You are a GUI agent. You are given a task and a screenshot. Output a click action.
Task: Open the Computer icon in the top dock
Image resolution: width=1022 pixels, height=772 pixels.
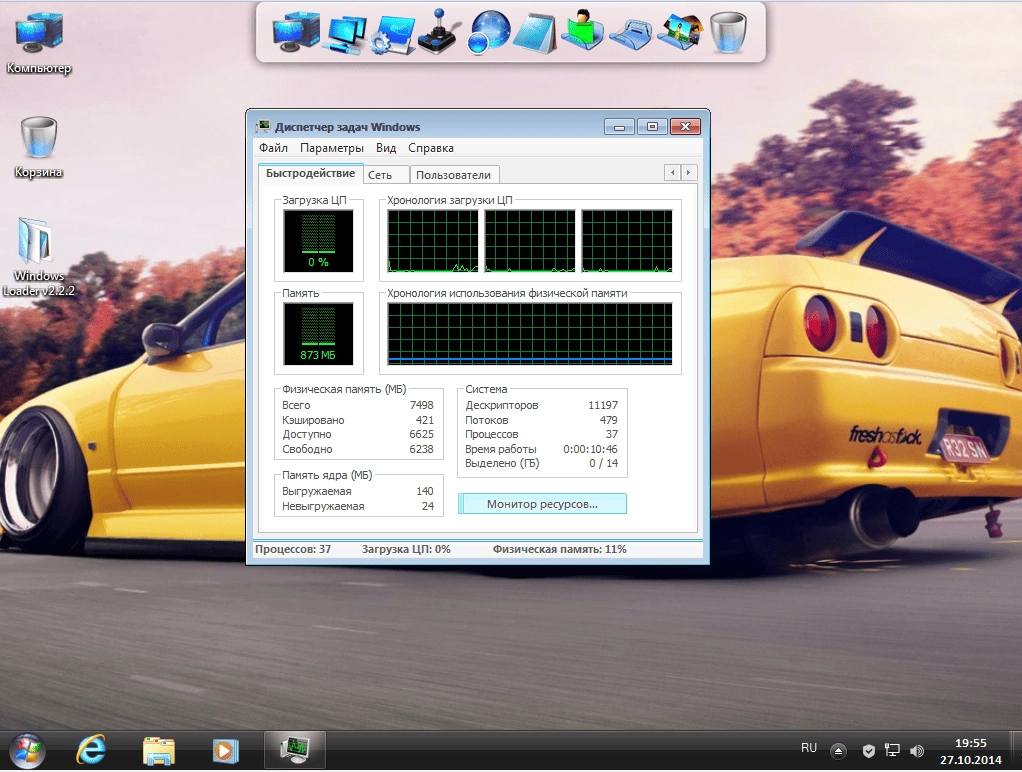pyautogui.click(x=297, y=32)
